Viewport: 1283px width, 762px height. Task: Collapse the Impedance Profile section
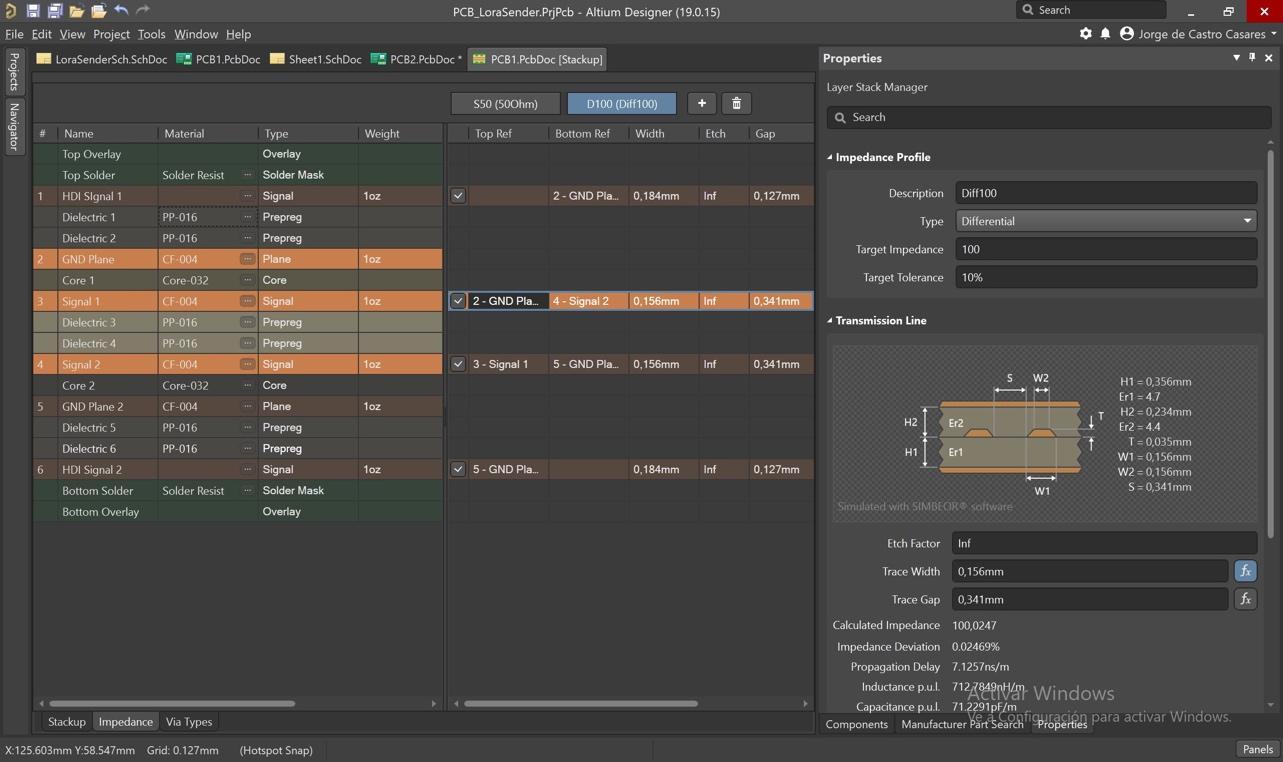tap(830, 157)
